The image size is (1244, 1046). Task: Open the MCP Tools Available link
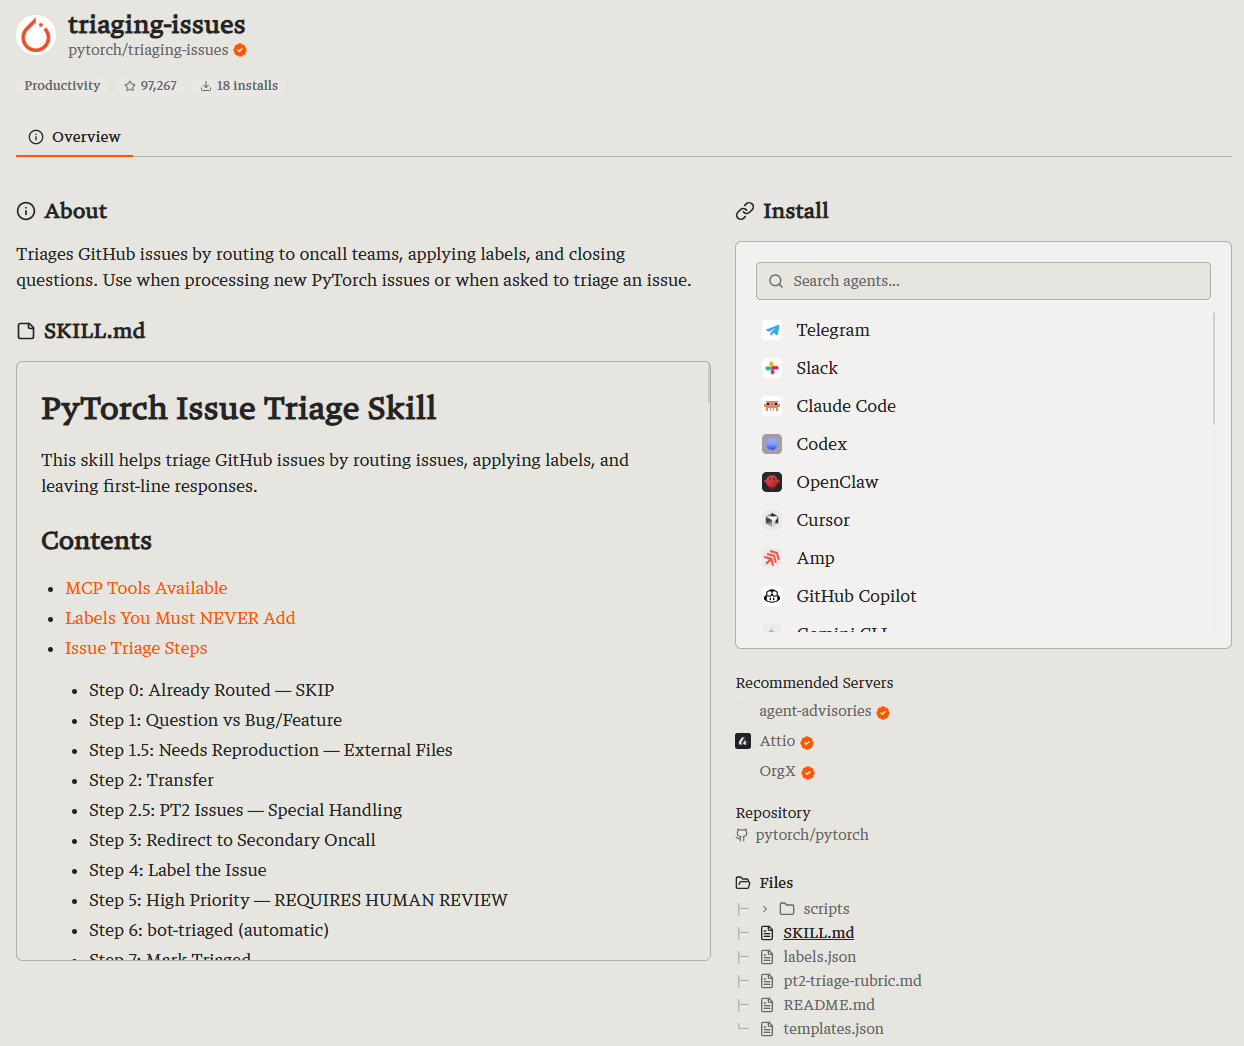pyautogui.click(x=146, y=588)
